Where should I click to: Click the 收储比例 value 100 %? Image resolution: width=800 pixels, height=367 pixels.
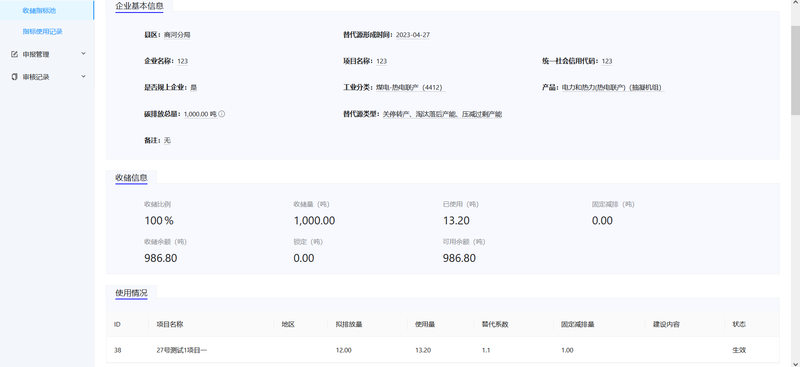[x=159, y=221]
